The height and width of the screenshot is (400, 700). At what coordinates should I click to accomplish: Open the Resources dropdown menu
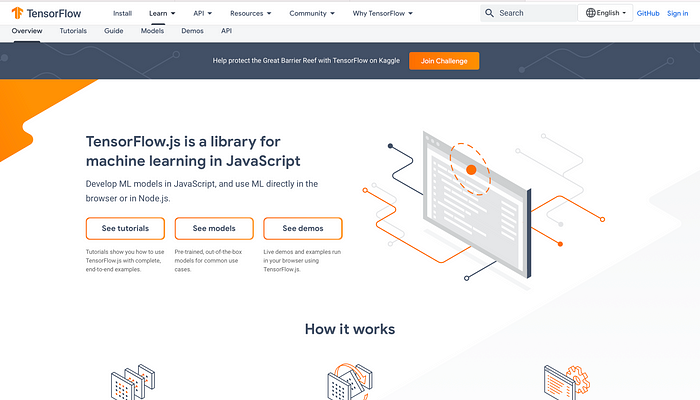250,13
